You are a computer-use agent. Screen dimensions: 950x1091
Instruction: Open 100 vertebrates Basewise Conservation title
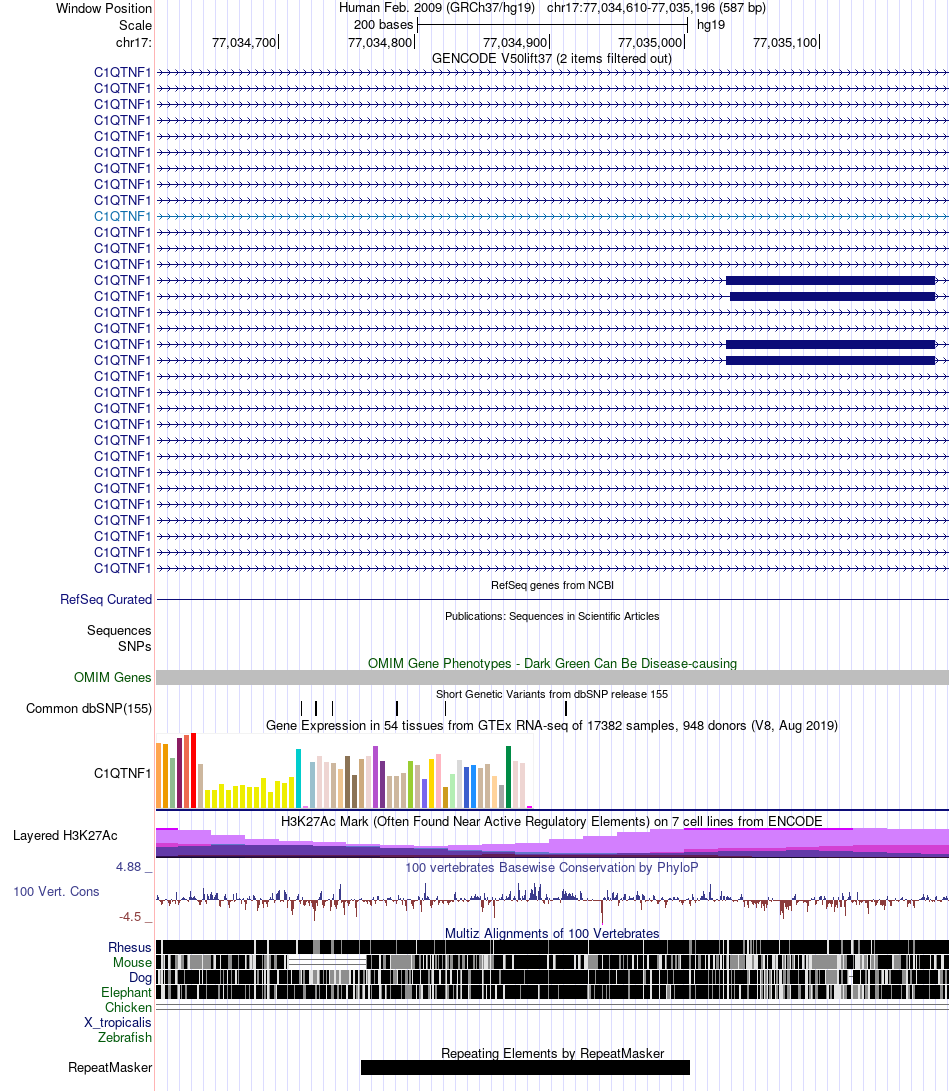[x=552, y=868]
